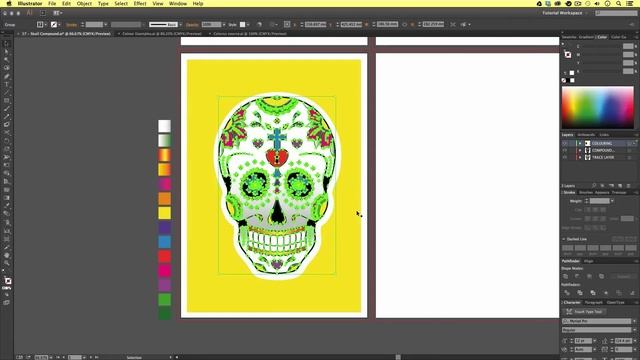
Task: Hide the COLOURING layer with its eye icon
Action: (565, 144)
